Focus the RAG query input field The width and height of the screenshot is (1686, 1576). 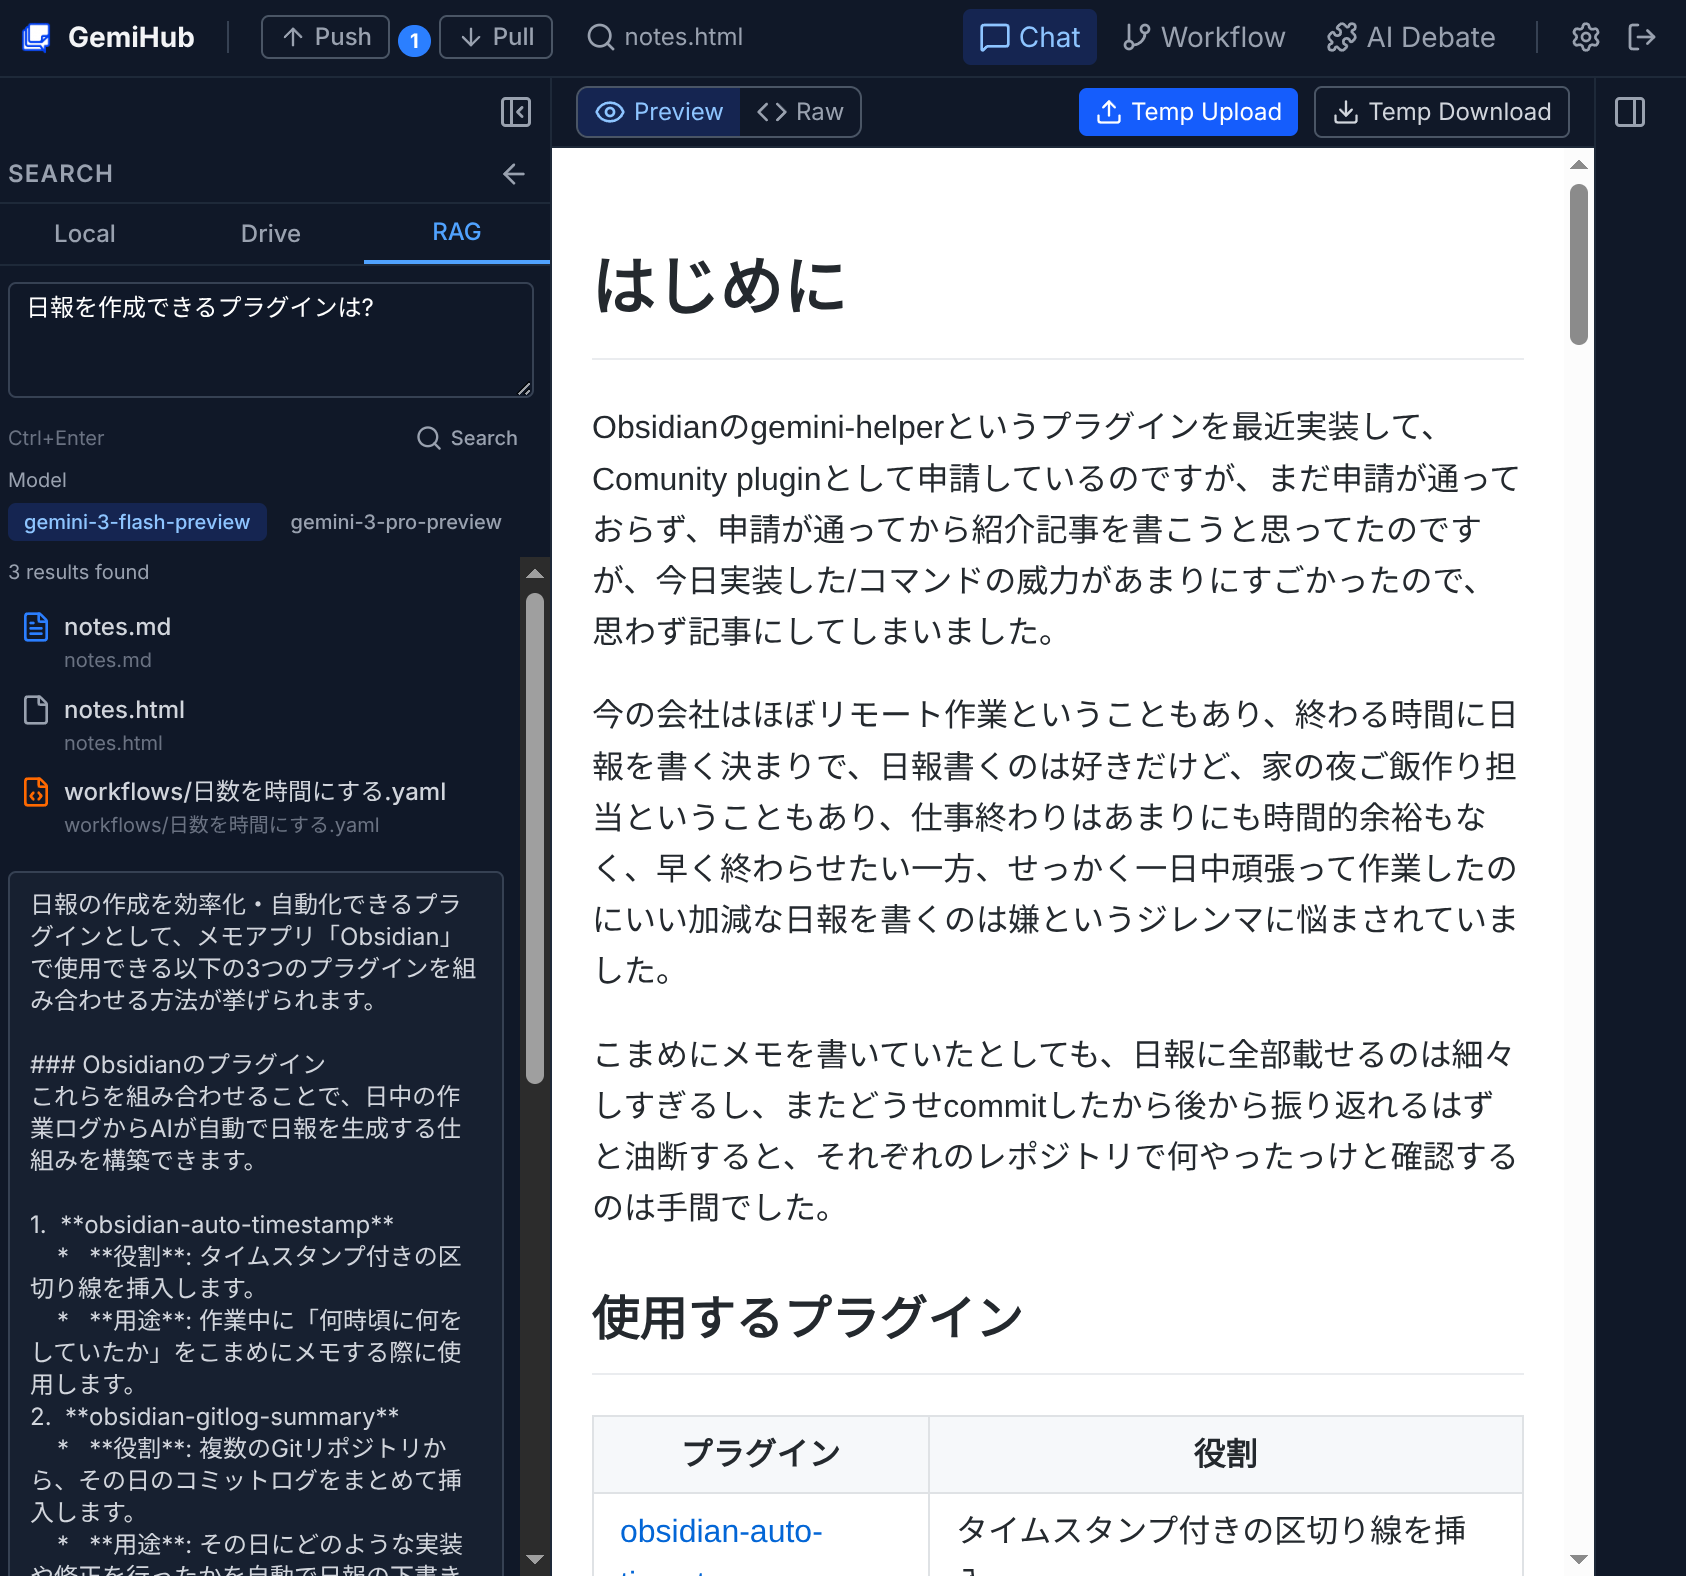tap(270, 340)
